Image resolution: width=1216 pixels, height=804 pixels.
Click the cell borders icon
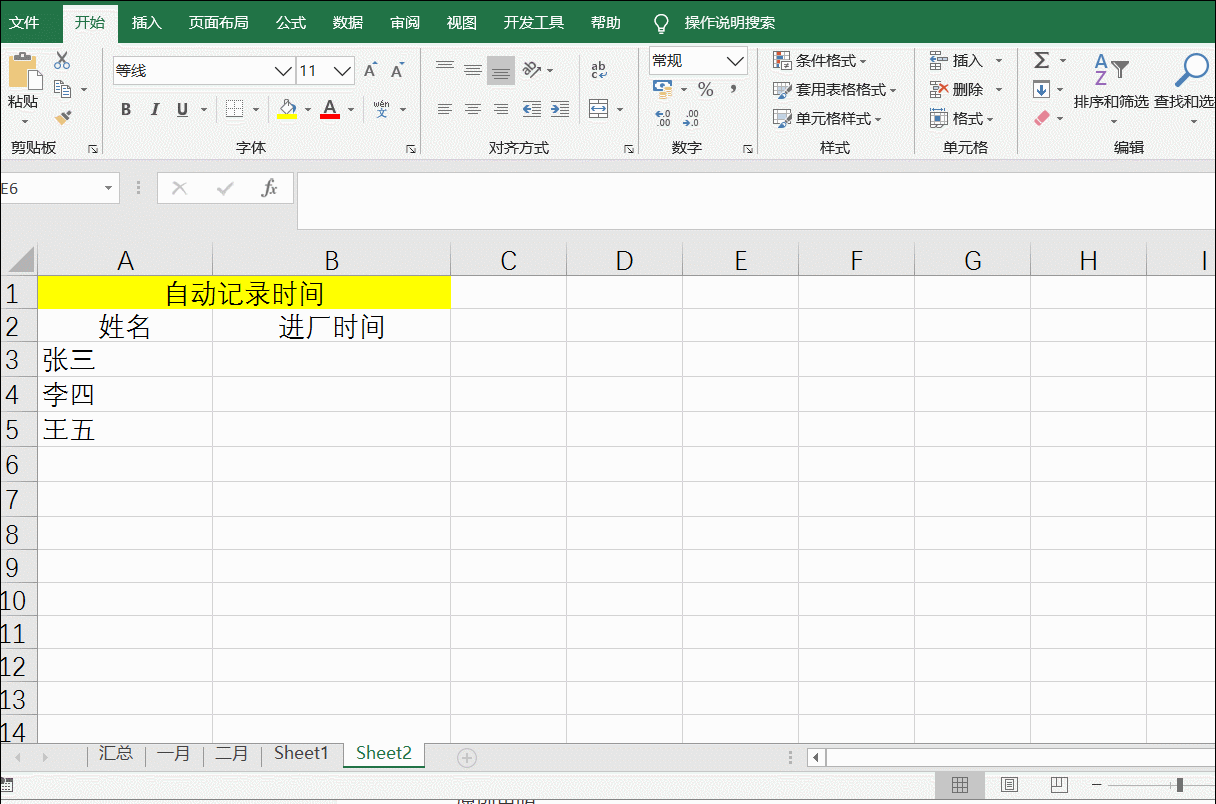tap(234, 109)
